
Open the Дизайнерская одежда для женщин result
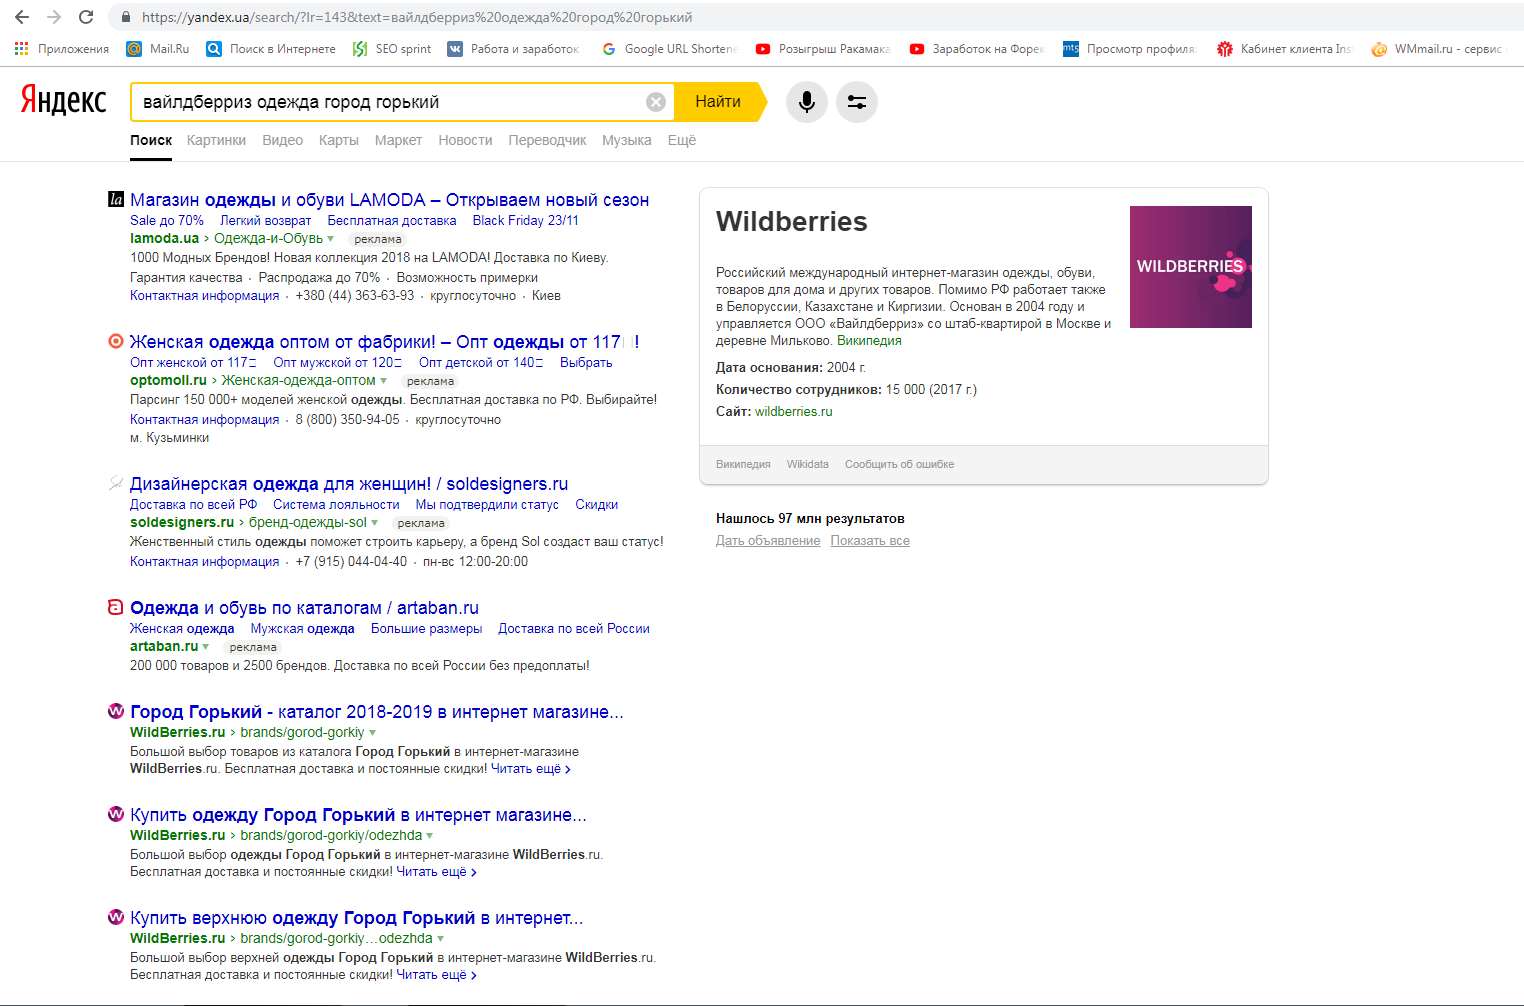click(x=349, y=484)
